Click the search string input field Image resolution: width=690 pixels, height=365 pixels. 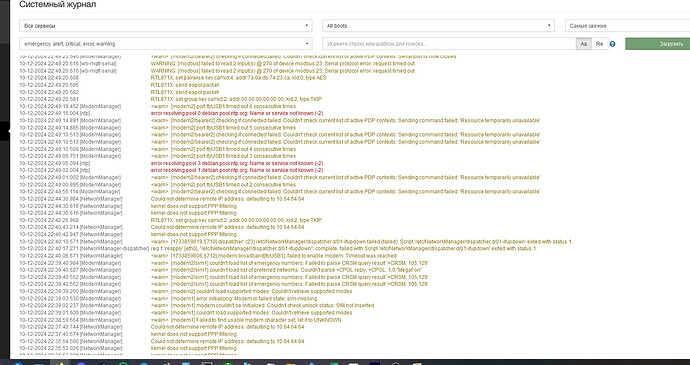(449, 44)
